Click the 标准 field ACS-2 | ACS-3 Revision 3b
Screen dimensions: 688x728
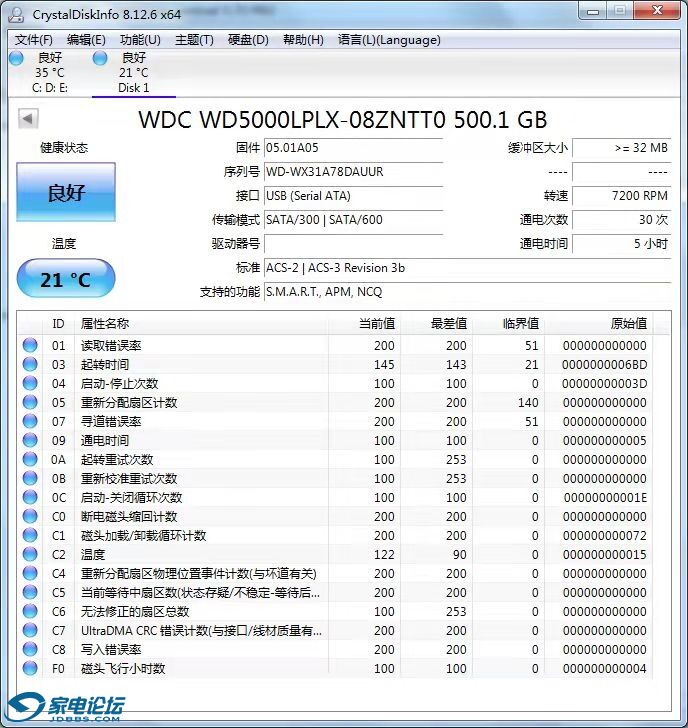point(467,268)
